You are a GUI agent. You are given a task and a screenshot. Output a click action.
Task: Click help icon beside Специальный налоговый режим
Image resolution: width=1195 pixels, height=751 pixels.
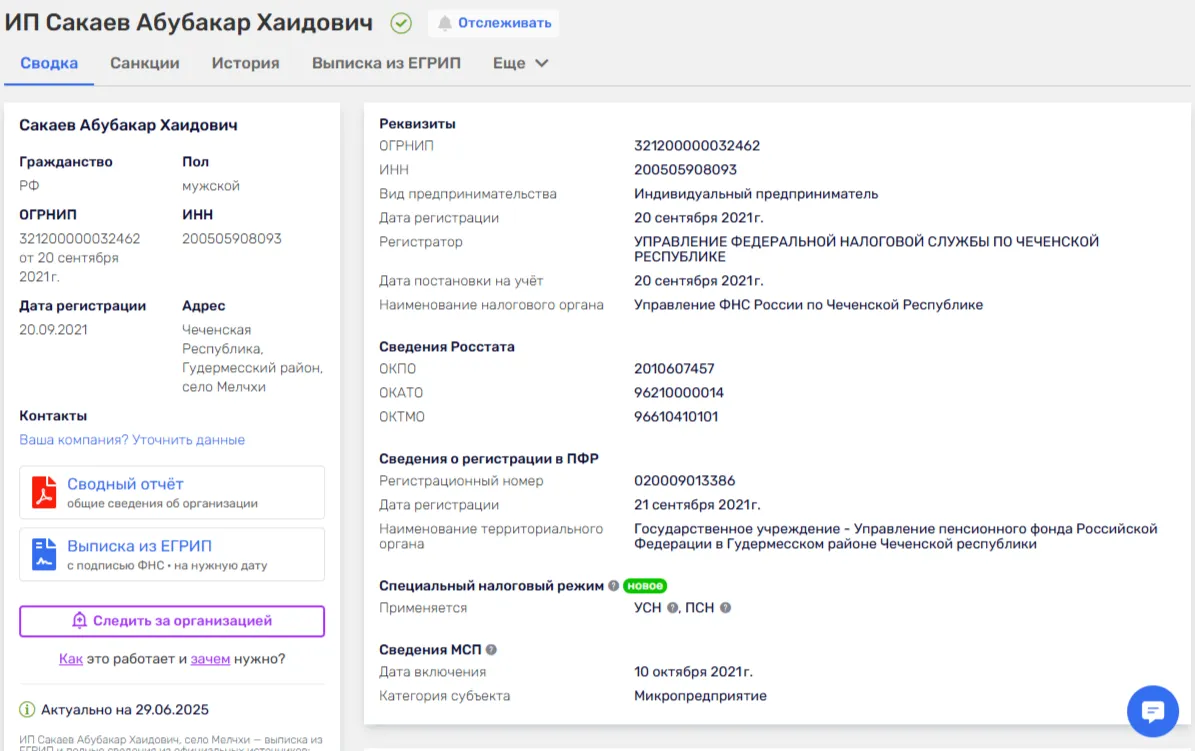[x=614, y=586]
